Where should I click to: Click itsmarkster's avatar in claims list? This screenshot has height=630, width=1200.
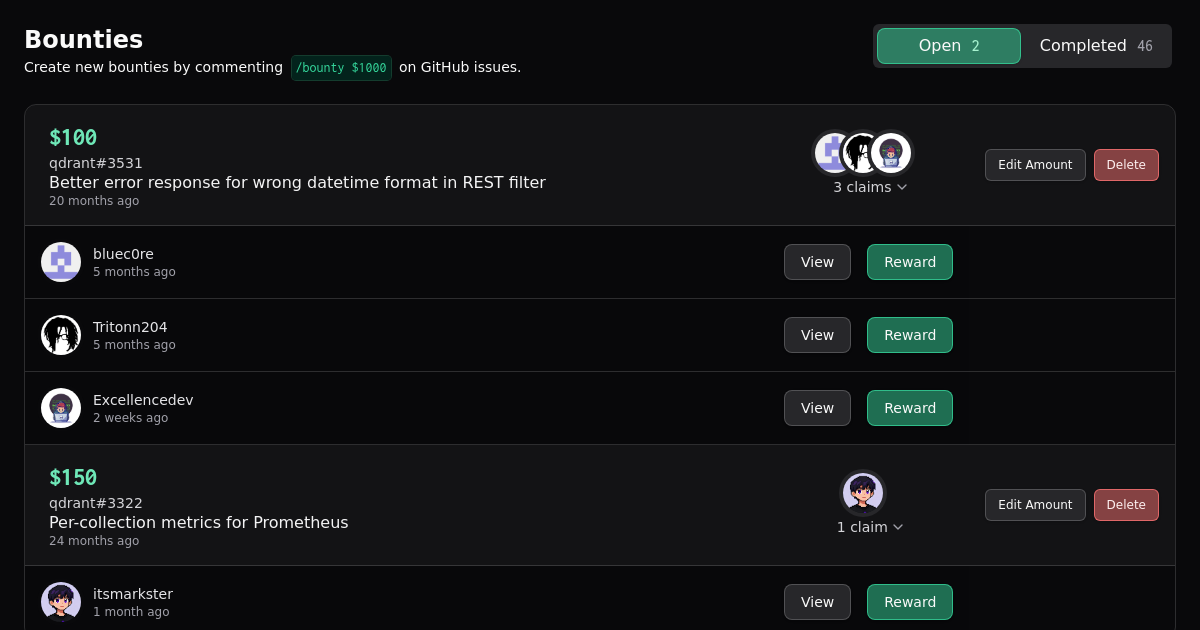click(x=61, y=602)
